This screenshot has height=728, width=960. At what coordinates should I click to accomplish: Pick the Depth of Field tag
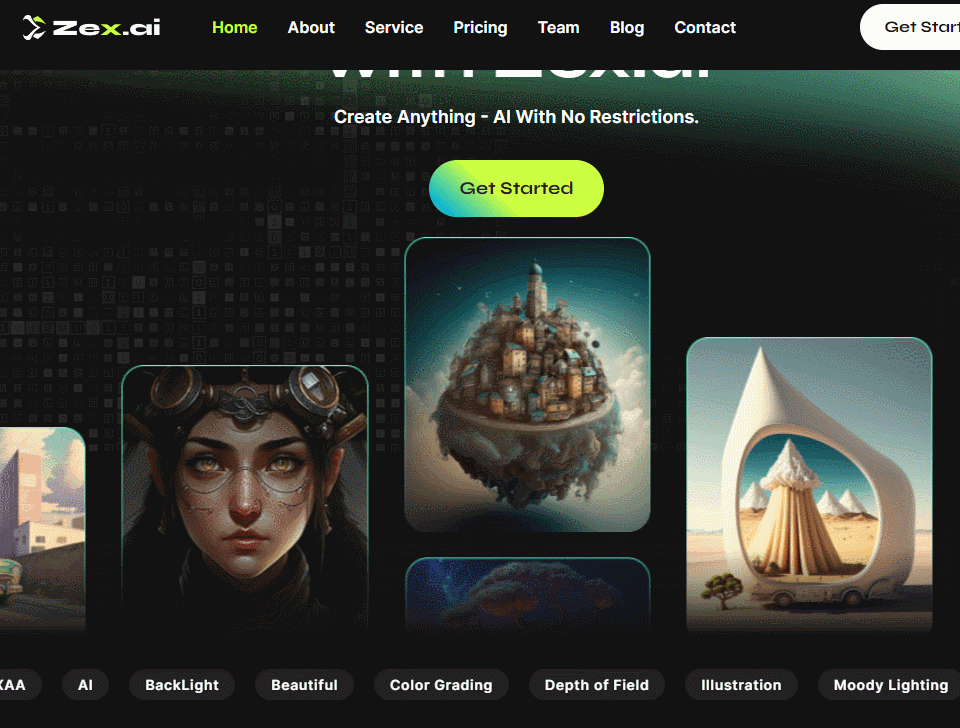596,685
